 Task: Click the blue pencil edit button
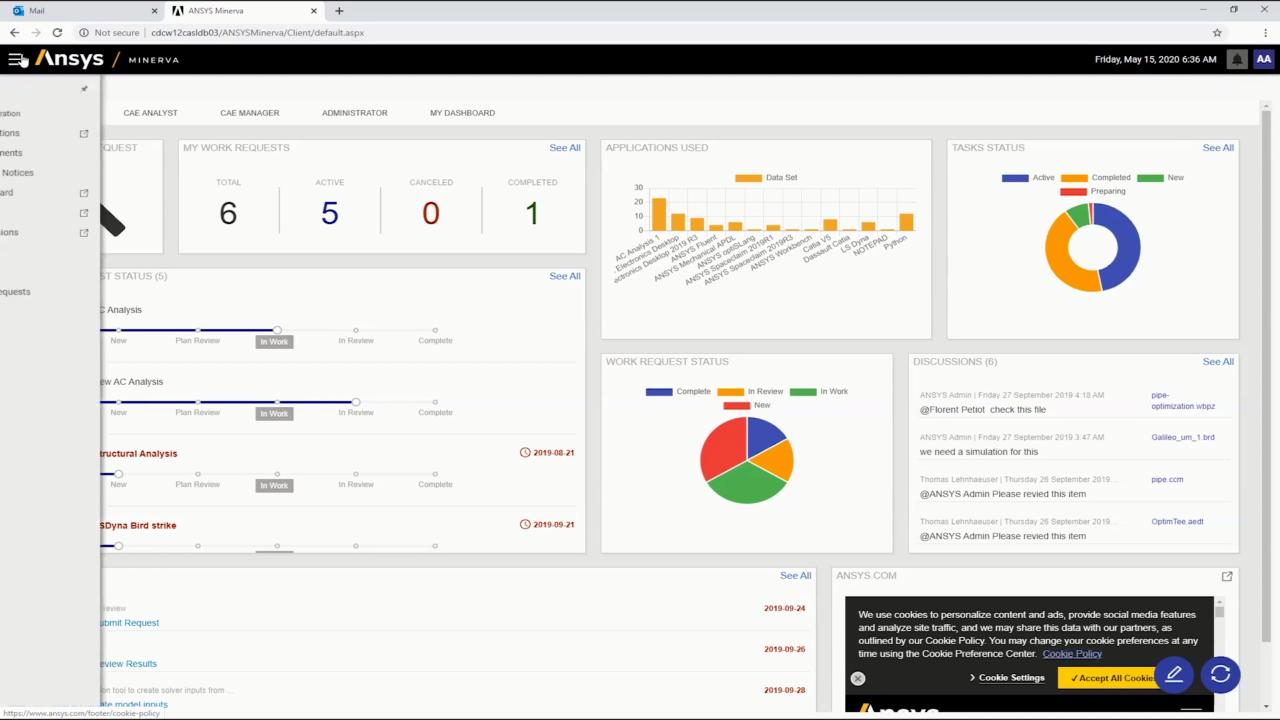(1174, 675)
